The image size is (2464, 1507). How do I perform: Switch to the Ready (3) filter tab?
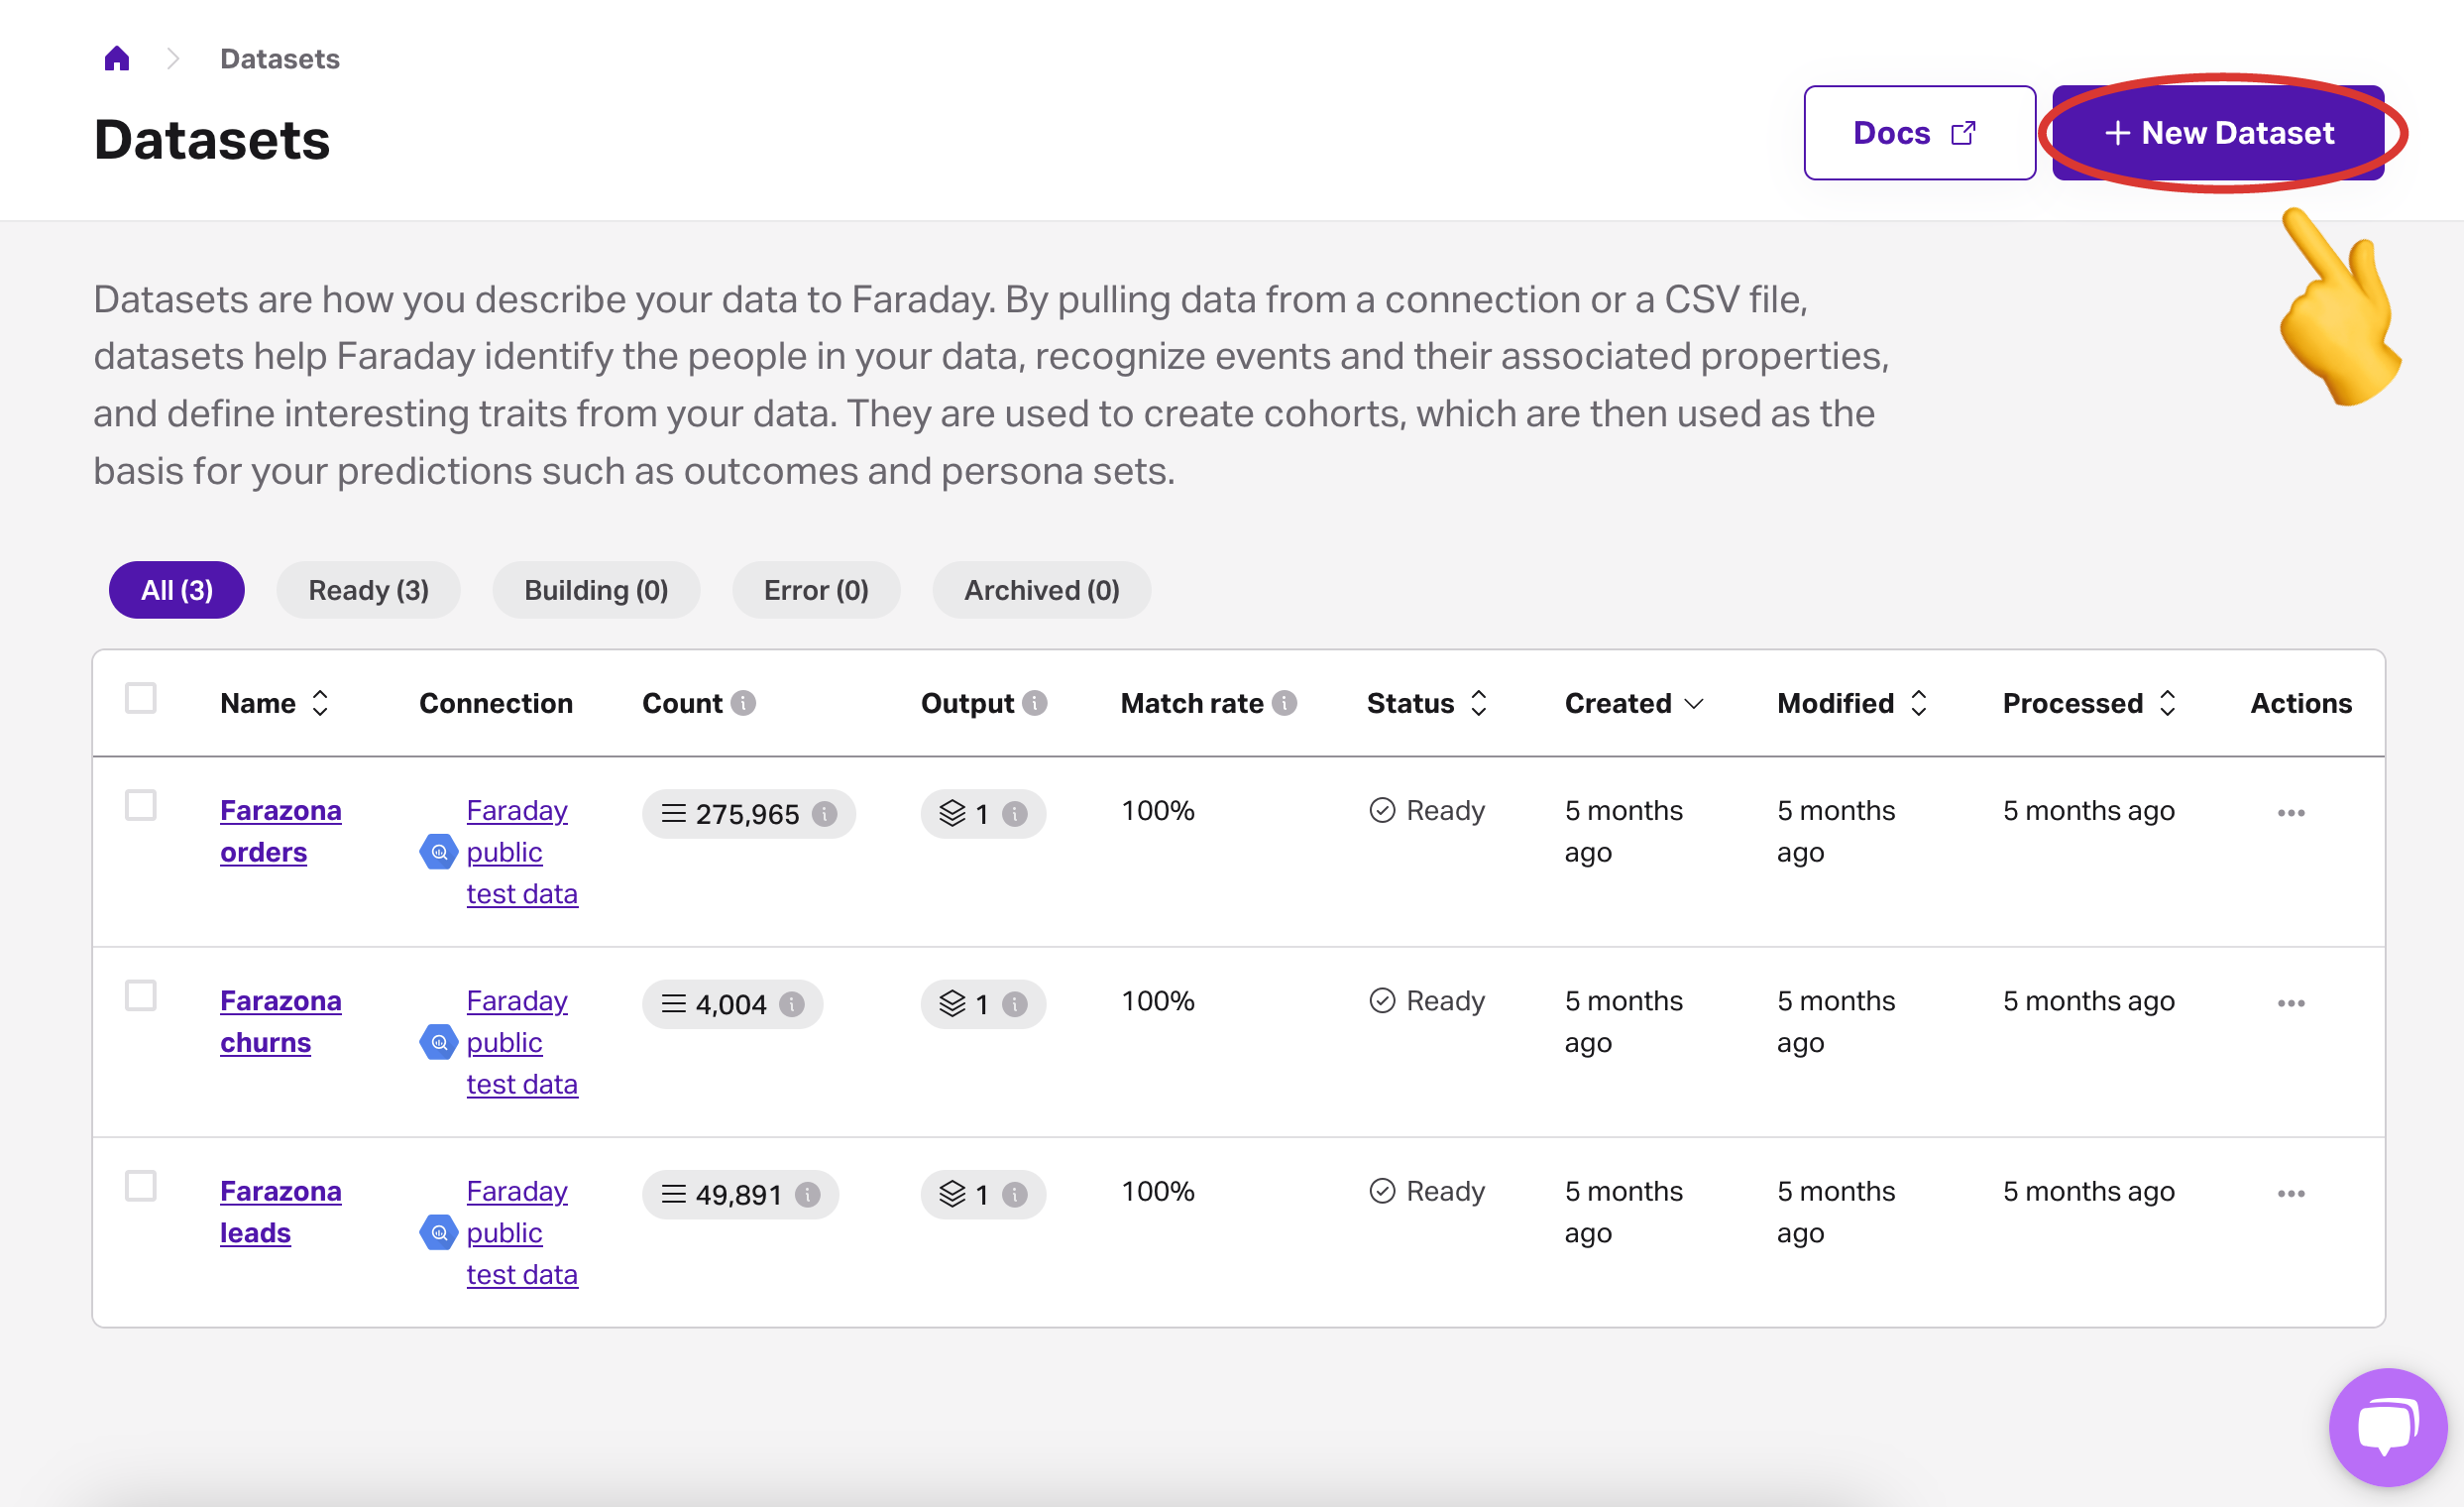click(368, 590)
